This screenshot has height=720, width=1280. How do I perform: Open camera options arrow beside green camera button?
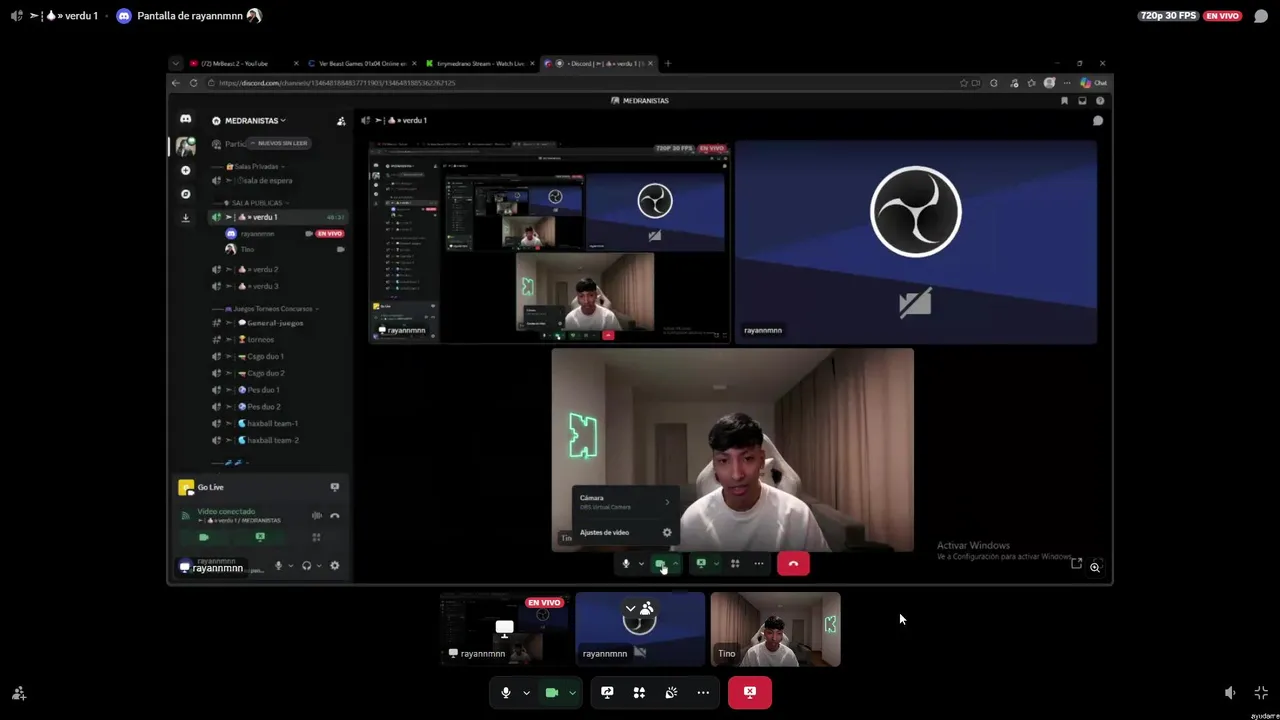[572, 693]
